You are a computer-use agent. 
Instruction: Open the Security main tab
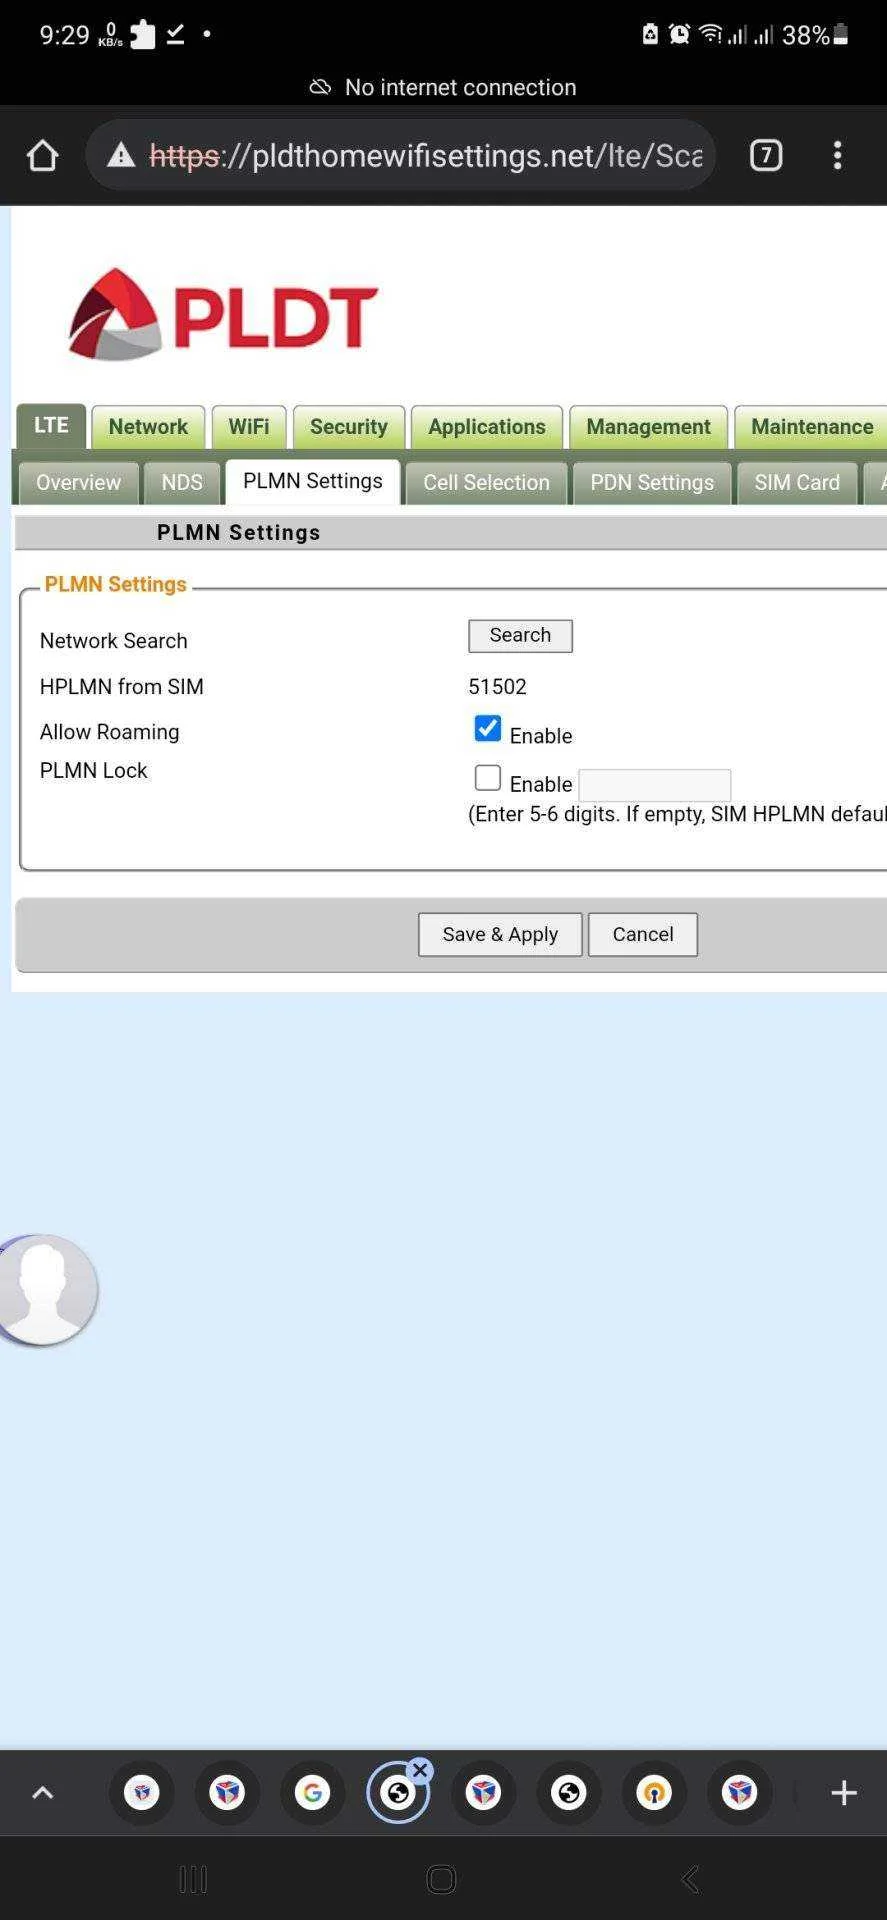click(349, 427)
